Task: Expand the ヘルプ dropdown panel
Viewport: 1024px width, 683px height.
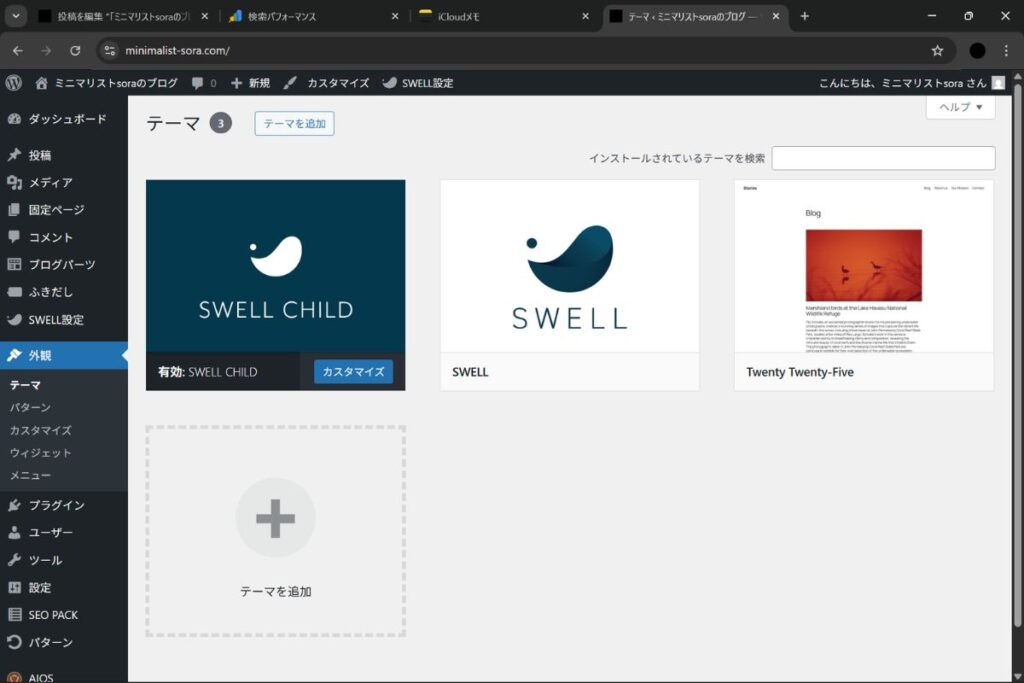Action: [x=960, y=107]
